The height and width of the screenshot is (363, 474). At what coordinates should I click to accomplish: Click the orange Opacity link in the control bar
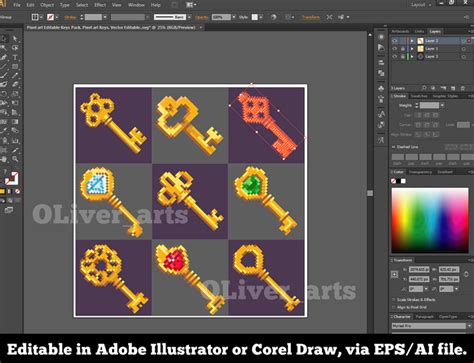click(202, 17)
